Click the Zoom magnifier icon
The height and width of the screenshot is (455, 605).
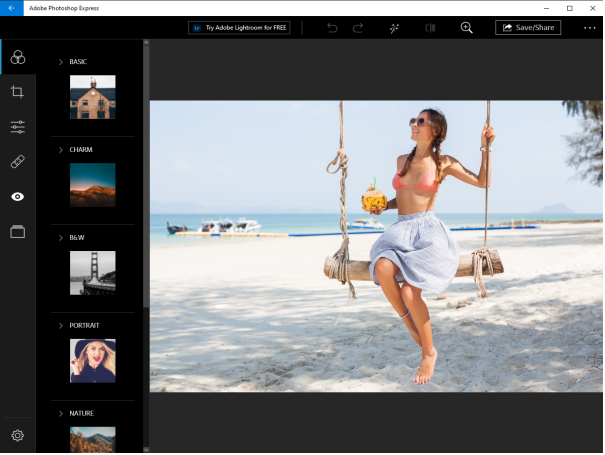(466, 28)
